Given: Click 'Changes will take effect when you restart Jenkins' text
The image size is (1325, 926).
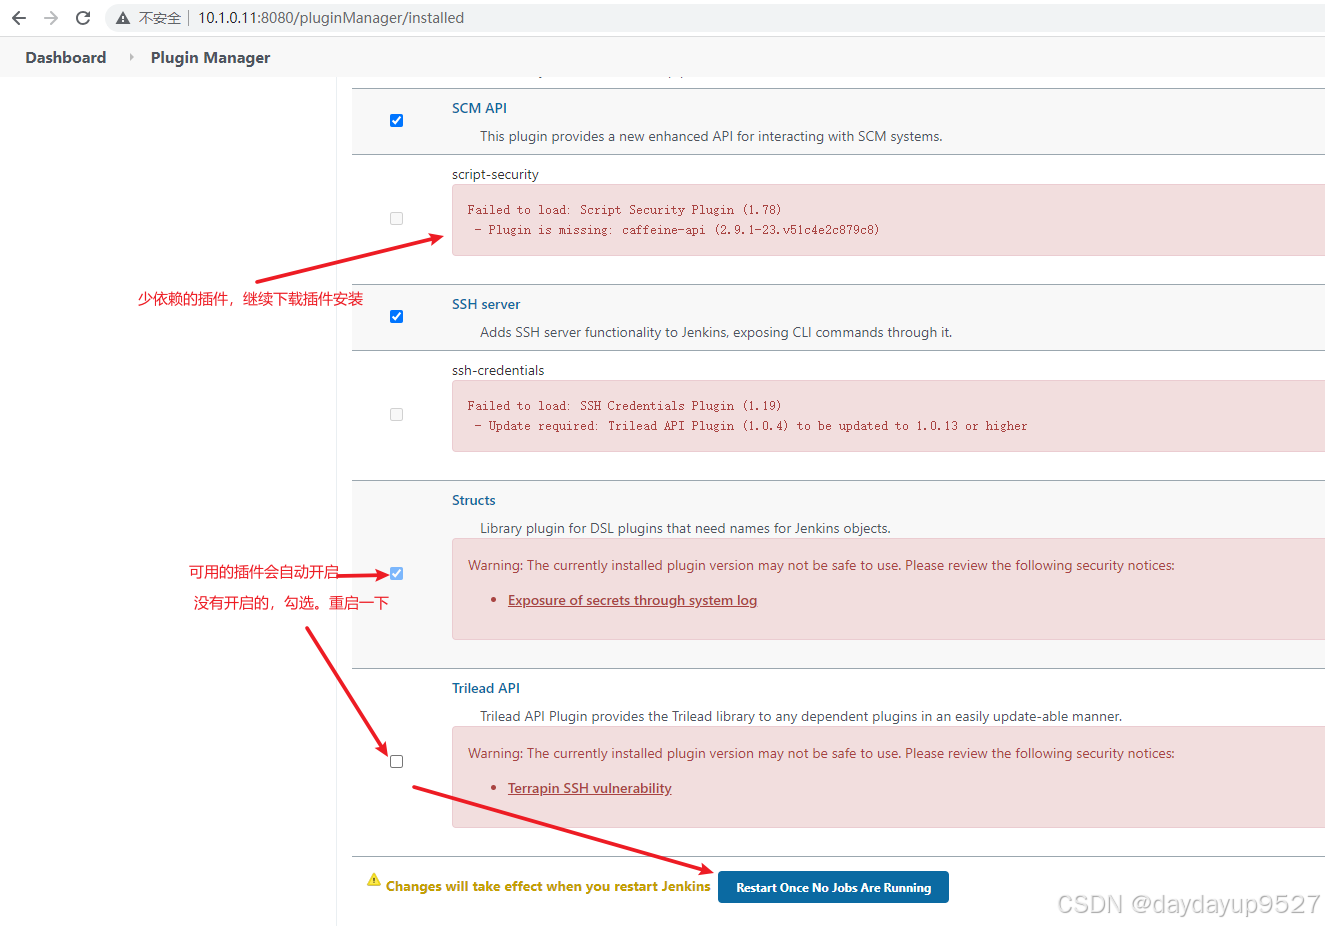Looking at the screenshot, I should (548, 886).
